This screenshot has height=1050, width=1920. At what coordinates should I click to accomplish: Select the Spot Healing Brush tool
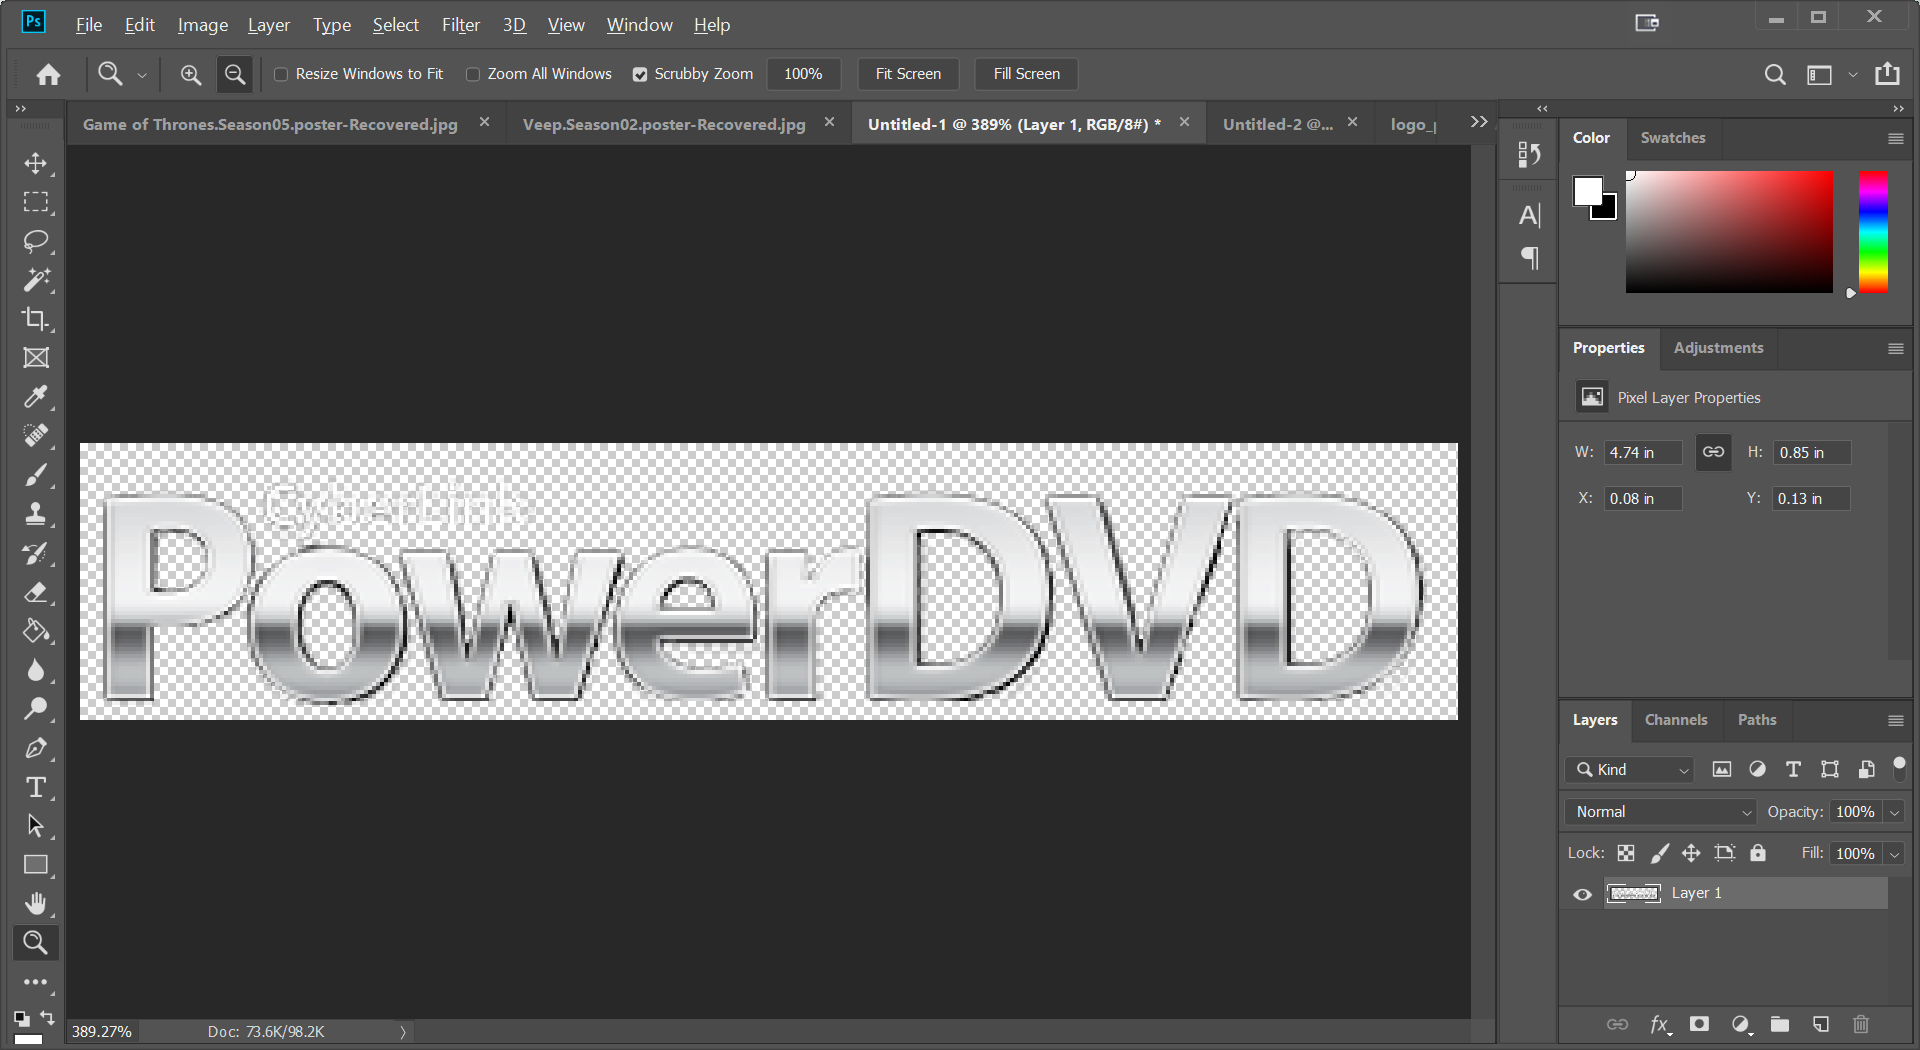point(36,436)
